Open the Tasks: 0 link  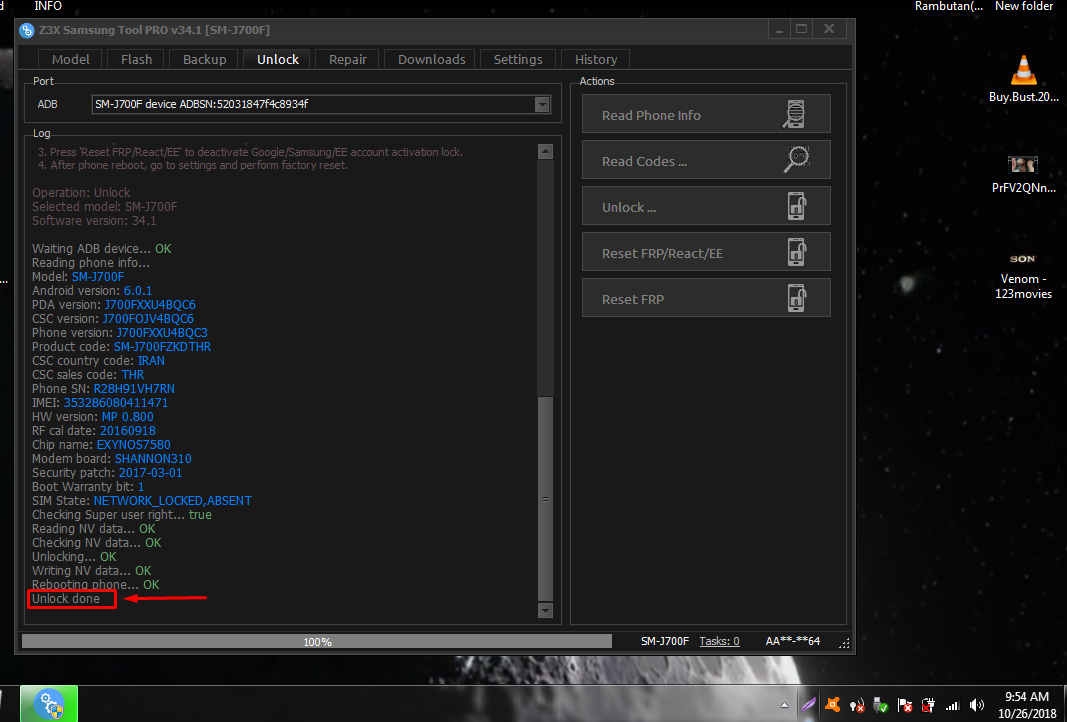point(719,641)
